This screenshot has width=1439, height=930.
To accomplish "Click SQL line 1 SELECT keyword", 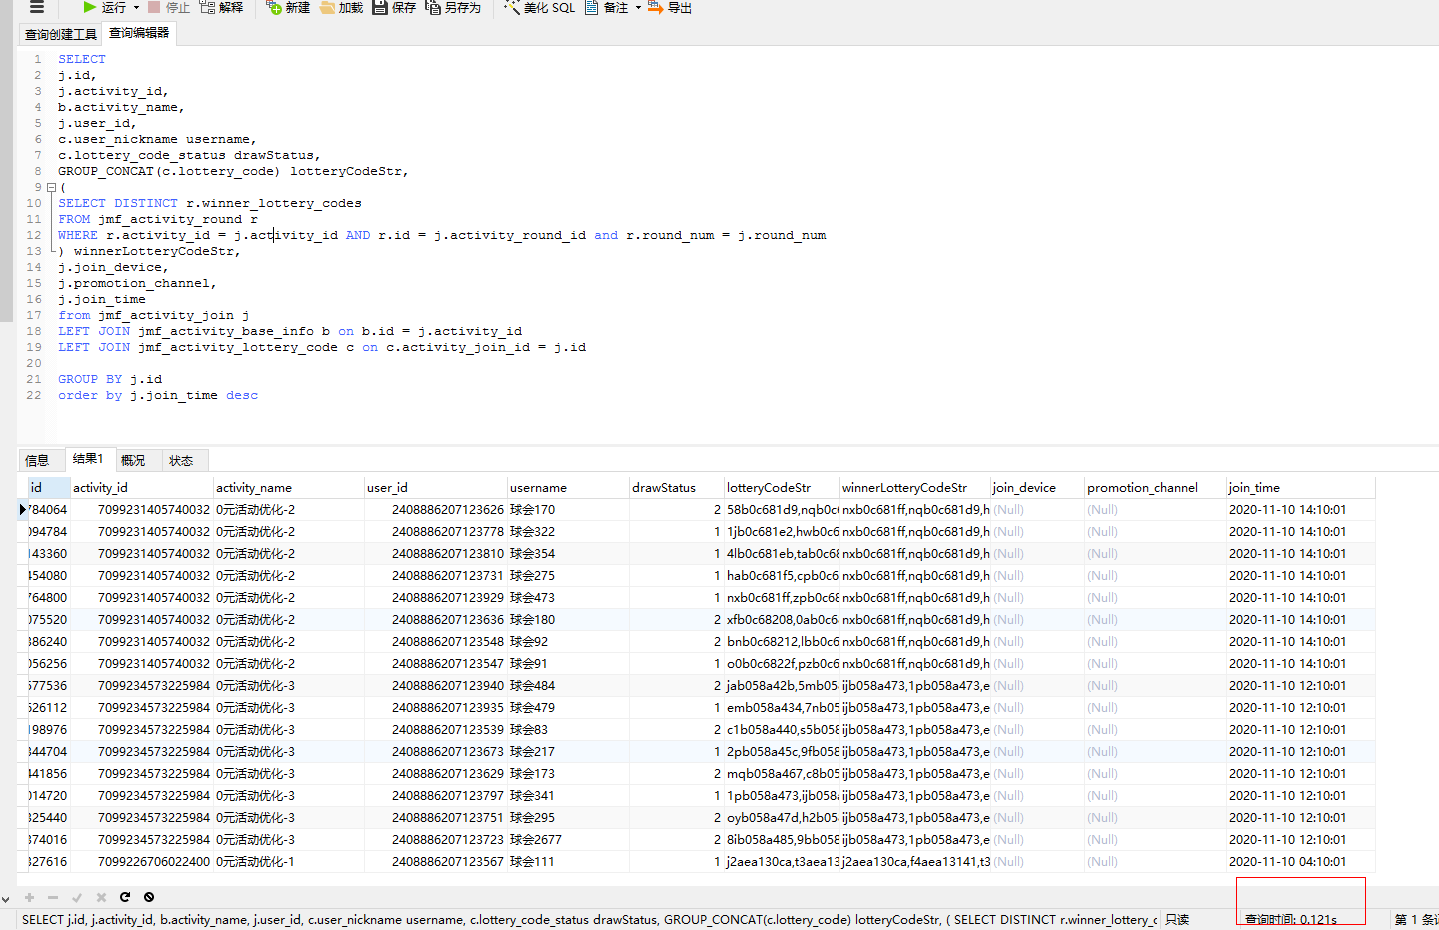I will 82,59.
